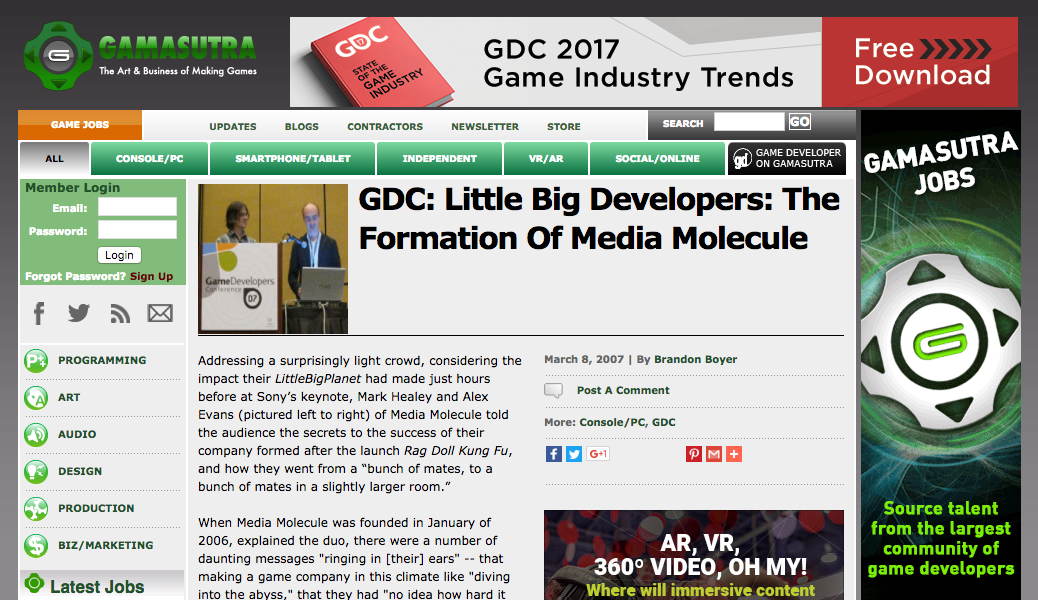The height and width of the screenshot is (600, 1038).
Task: Click into the search input field
Action: 749,122
